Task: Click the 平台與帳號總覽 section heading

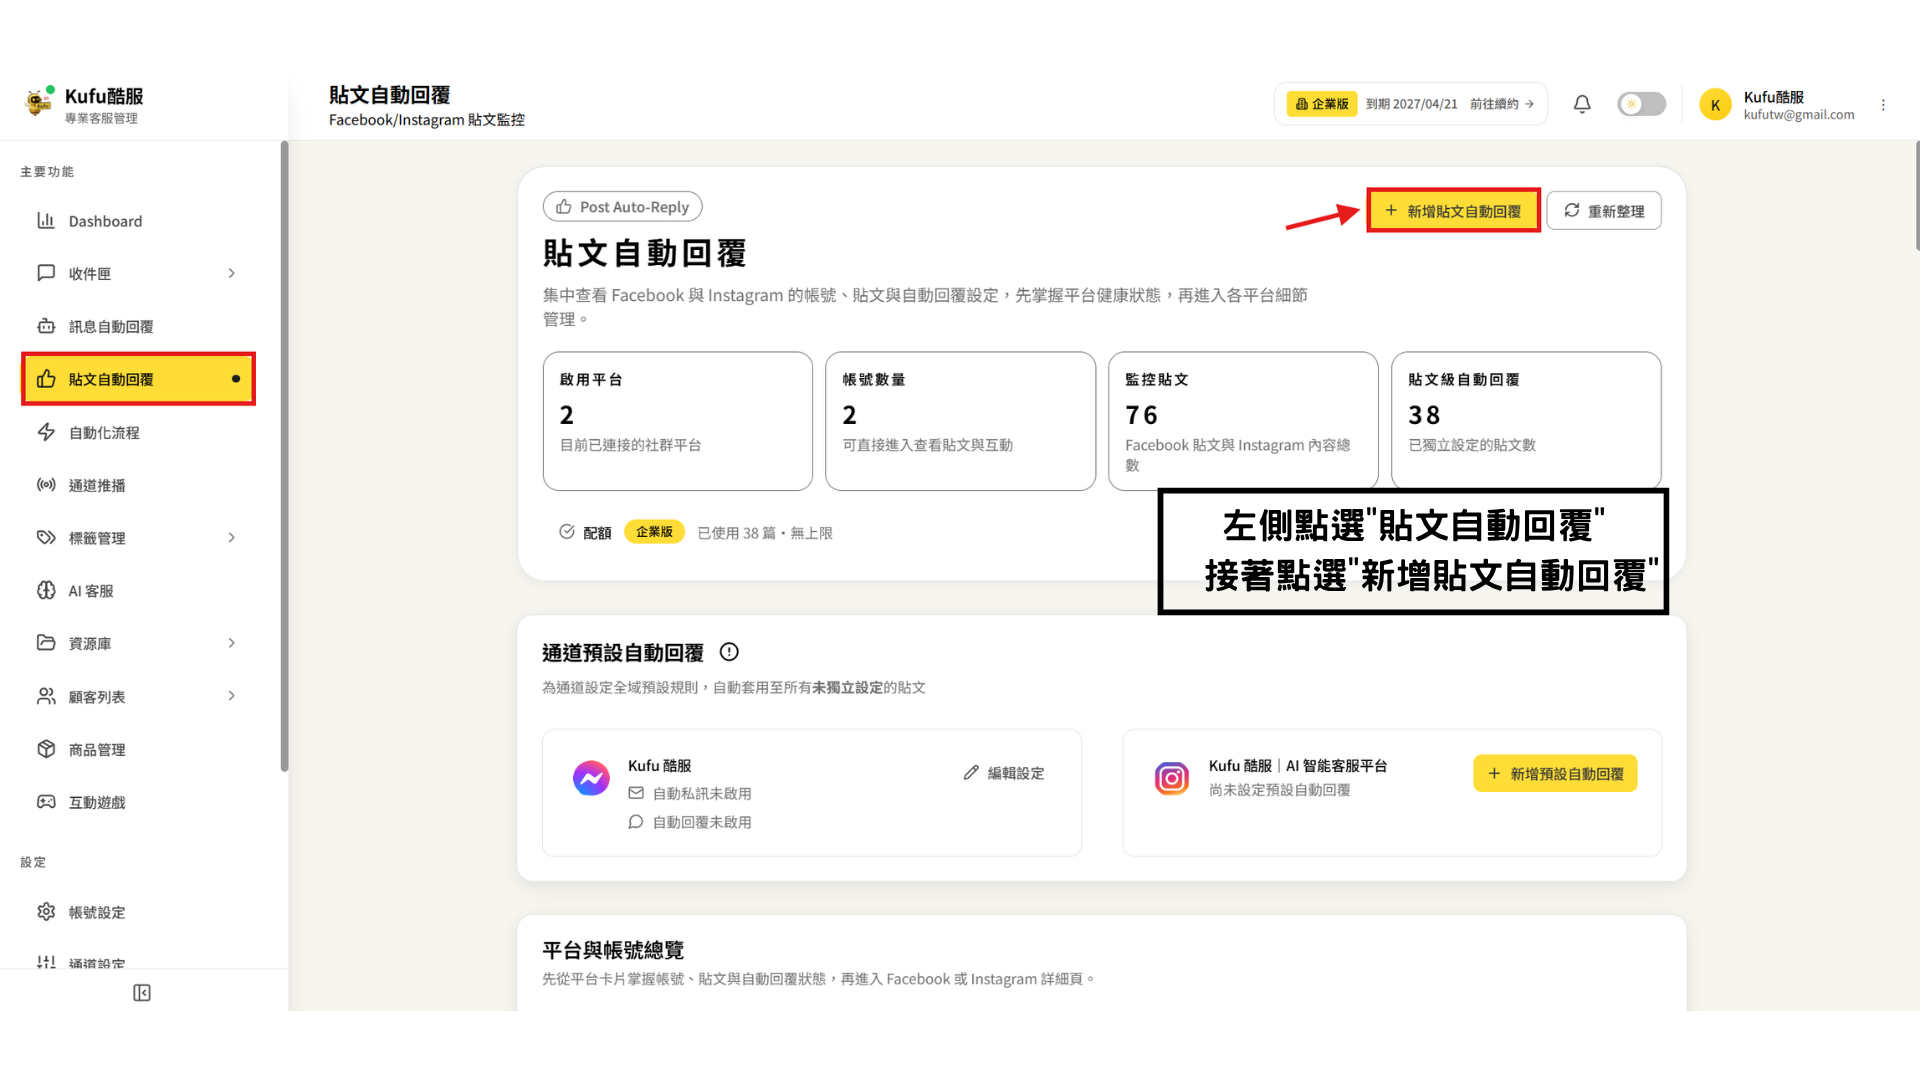Action: click(613, 950)
